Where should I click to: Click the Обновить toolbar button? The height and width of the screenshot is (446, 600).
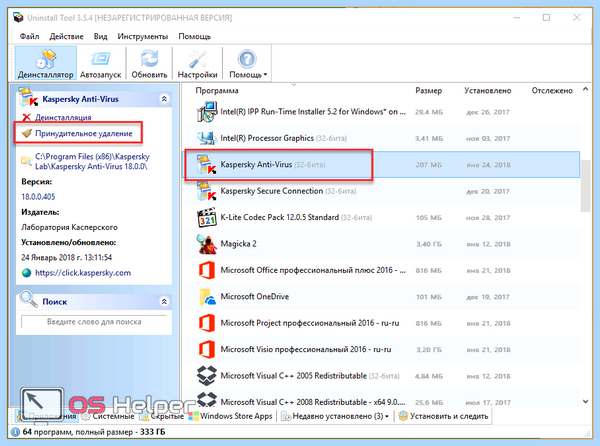click(x=149, y=63)
